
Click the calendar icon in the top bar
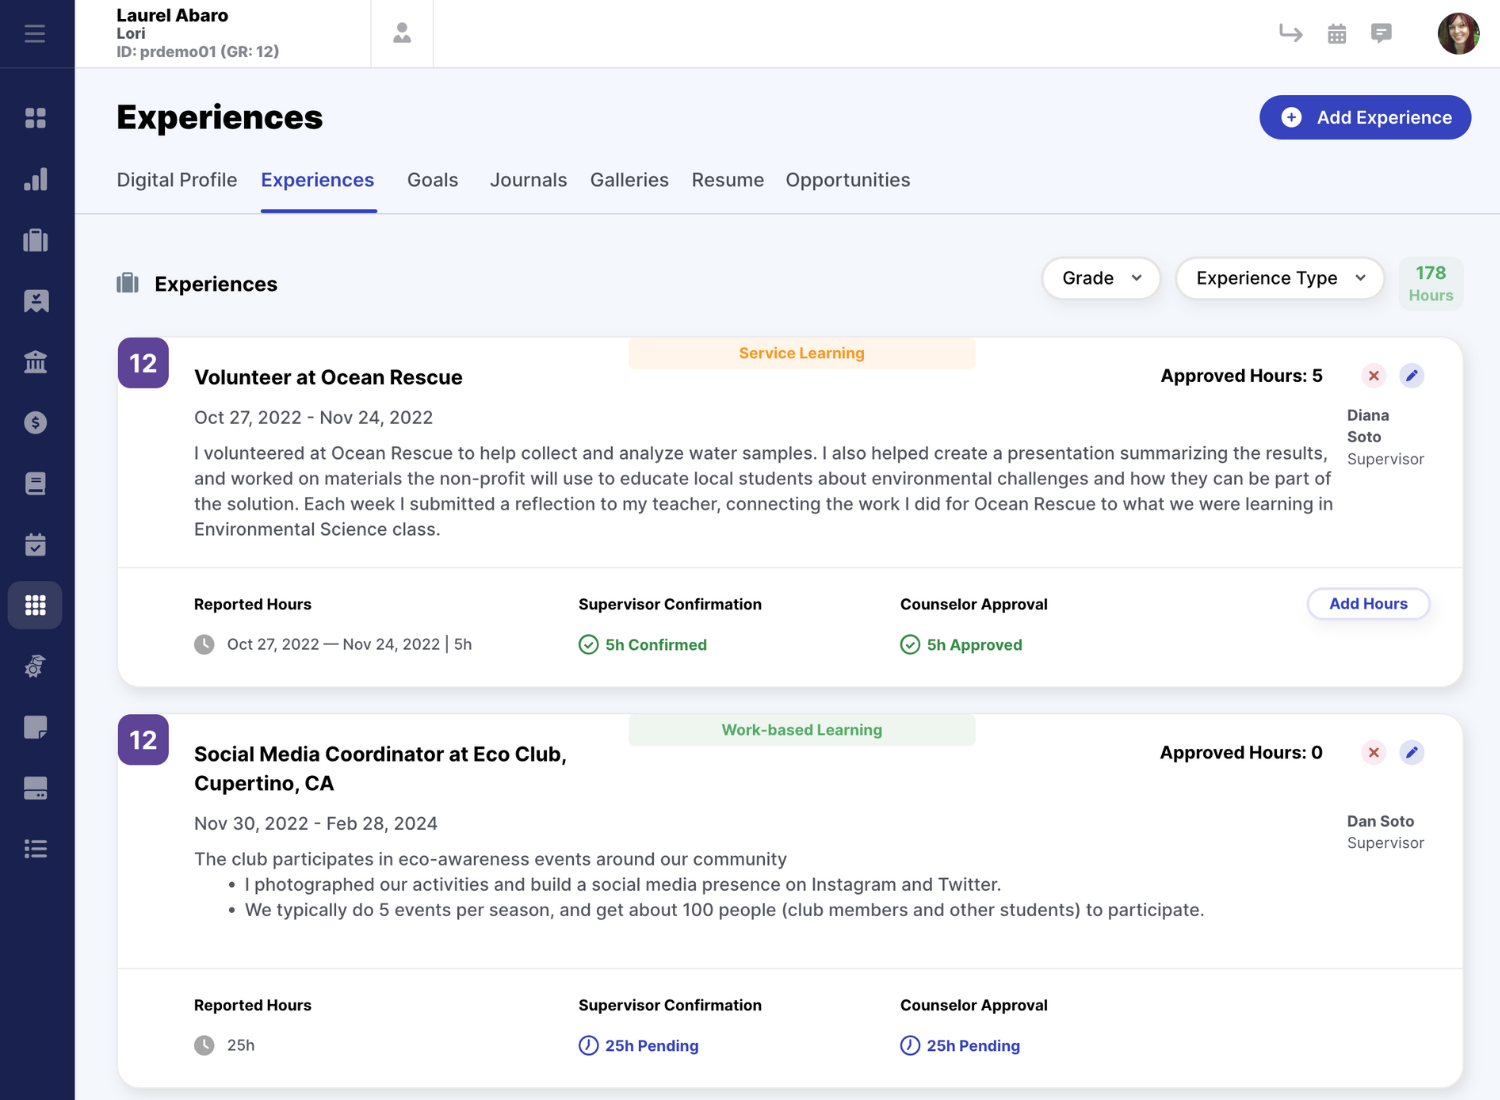coord(1337,34)
